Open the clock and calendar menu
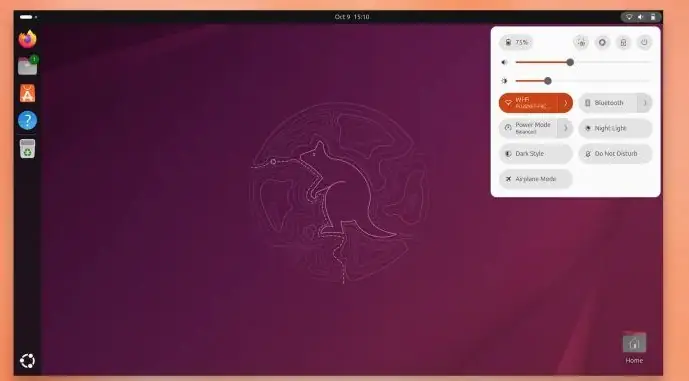The height and width of the screenshot is (381, 689). [352, 17]
